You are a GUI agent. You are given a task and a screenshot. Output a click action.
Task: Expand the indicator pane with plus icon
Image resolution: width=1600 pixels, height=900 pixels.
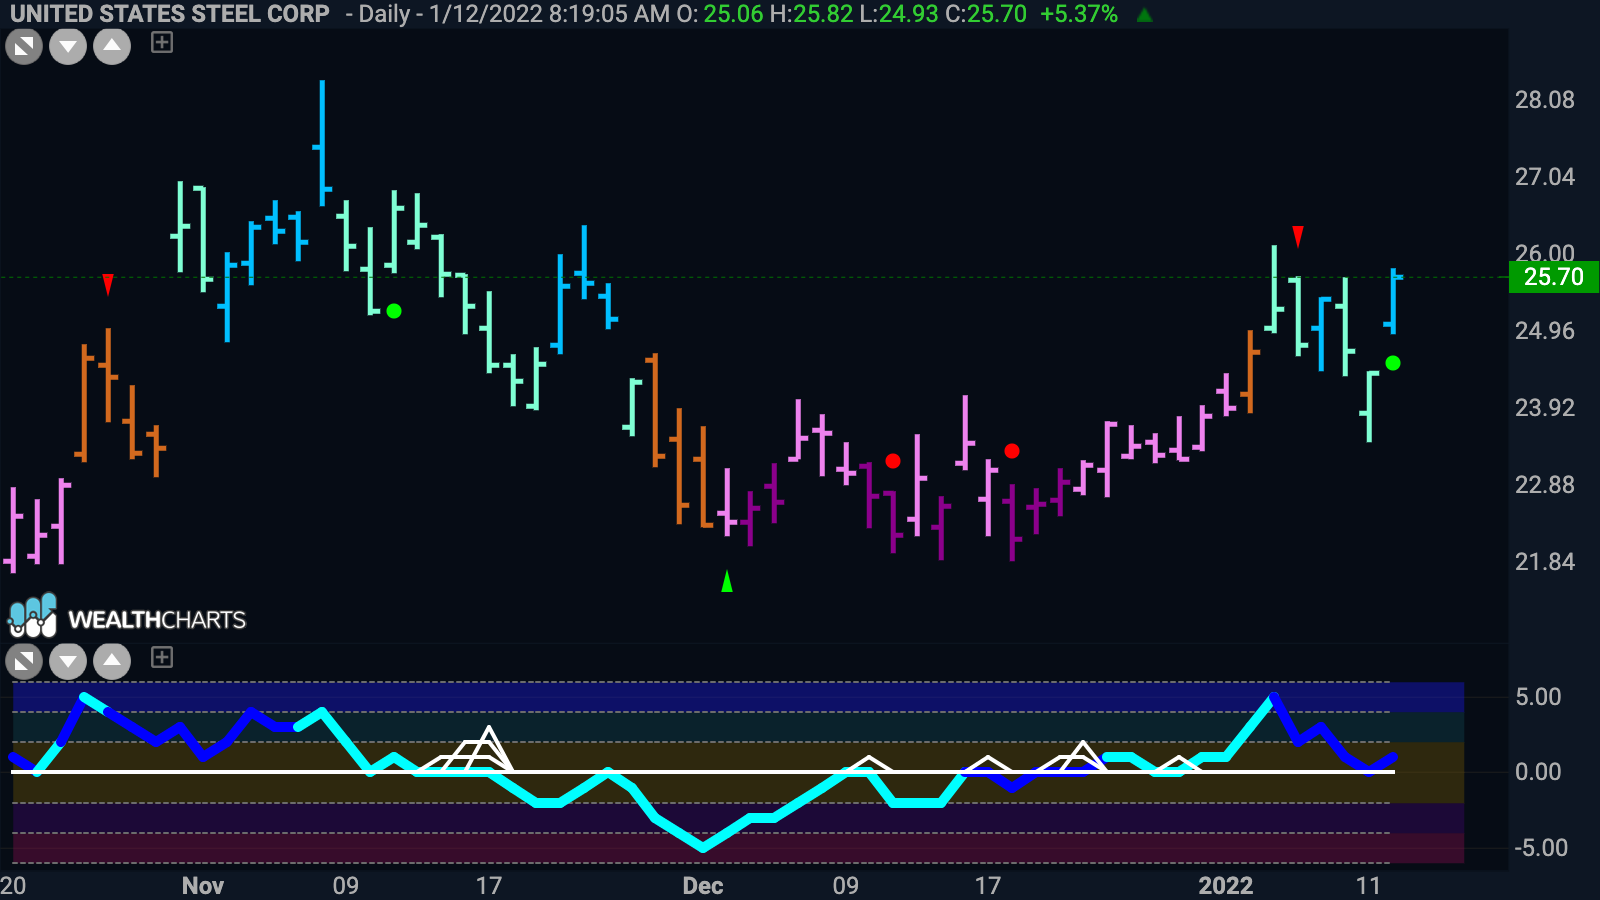coord(162,657)
